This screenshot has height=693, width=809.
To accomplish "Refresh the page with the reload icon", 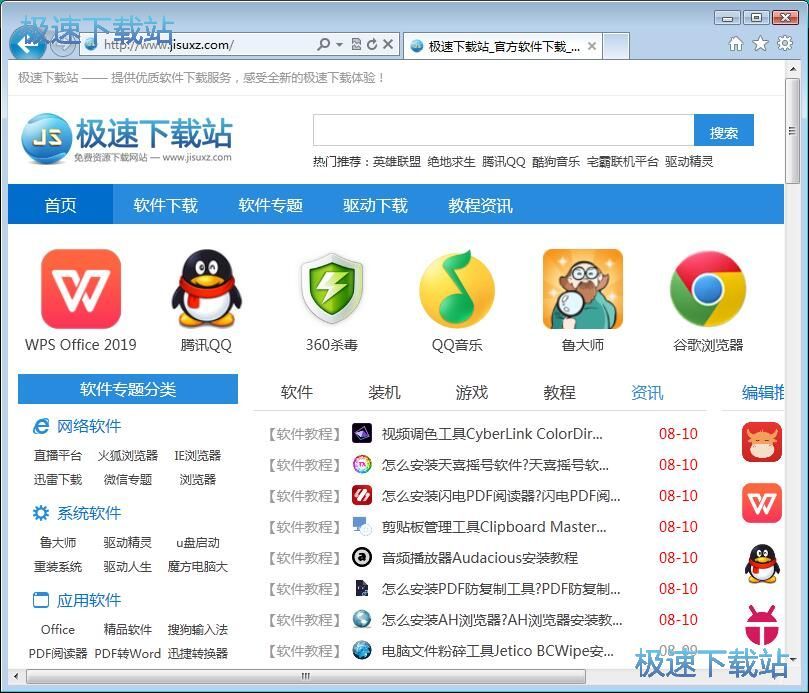I will [x=372, y=45].
